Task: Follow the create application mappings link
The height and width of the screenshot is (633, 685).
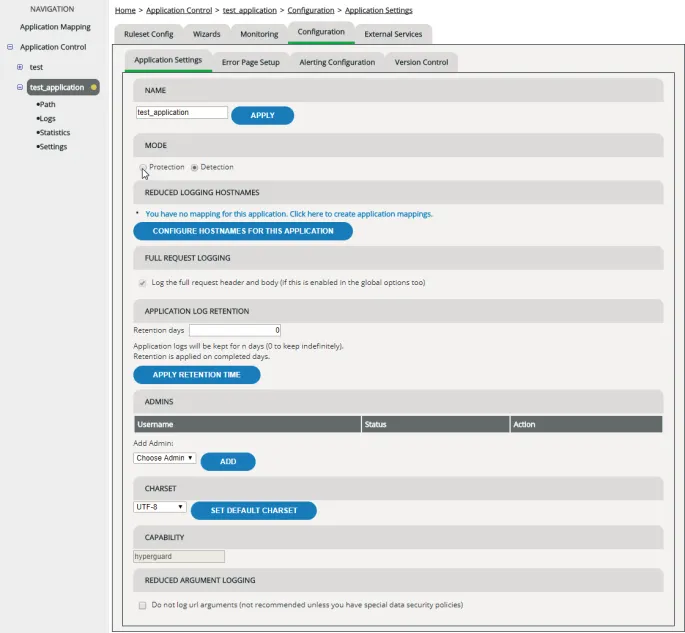Action: click(x=289, y=214)
